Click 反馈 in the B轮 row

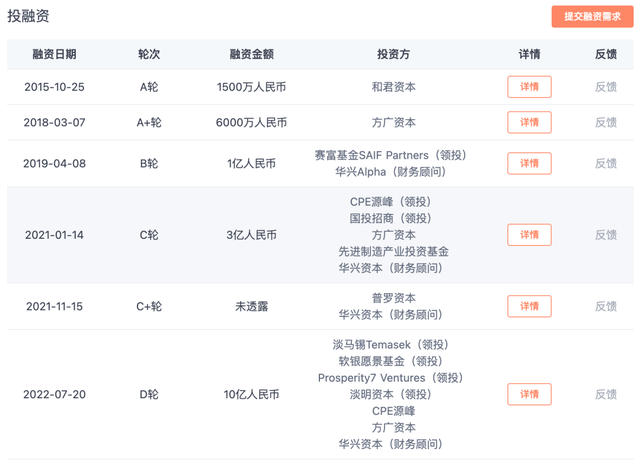click(x=606, y=163)
